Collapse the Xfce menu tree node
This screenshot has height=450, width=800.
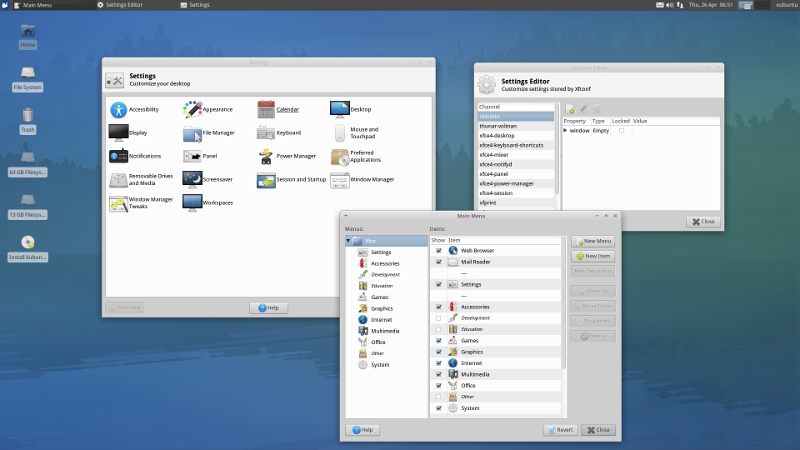point(348,241)
